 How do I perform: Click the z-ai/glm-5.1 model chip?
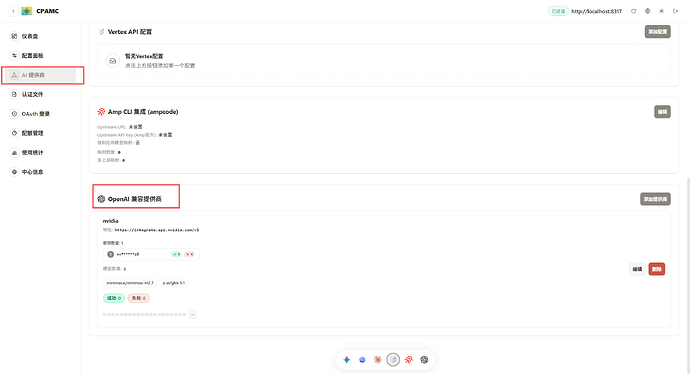click(174, 282)
